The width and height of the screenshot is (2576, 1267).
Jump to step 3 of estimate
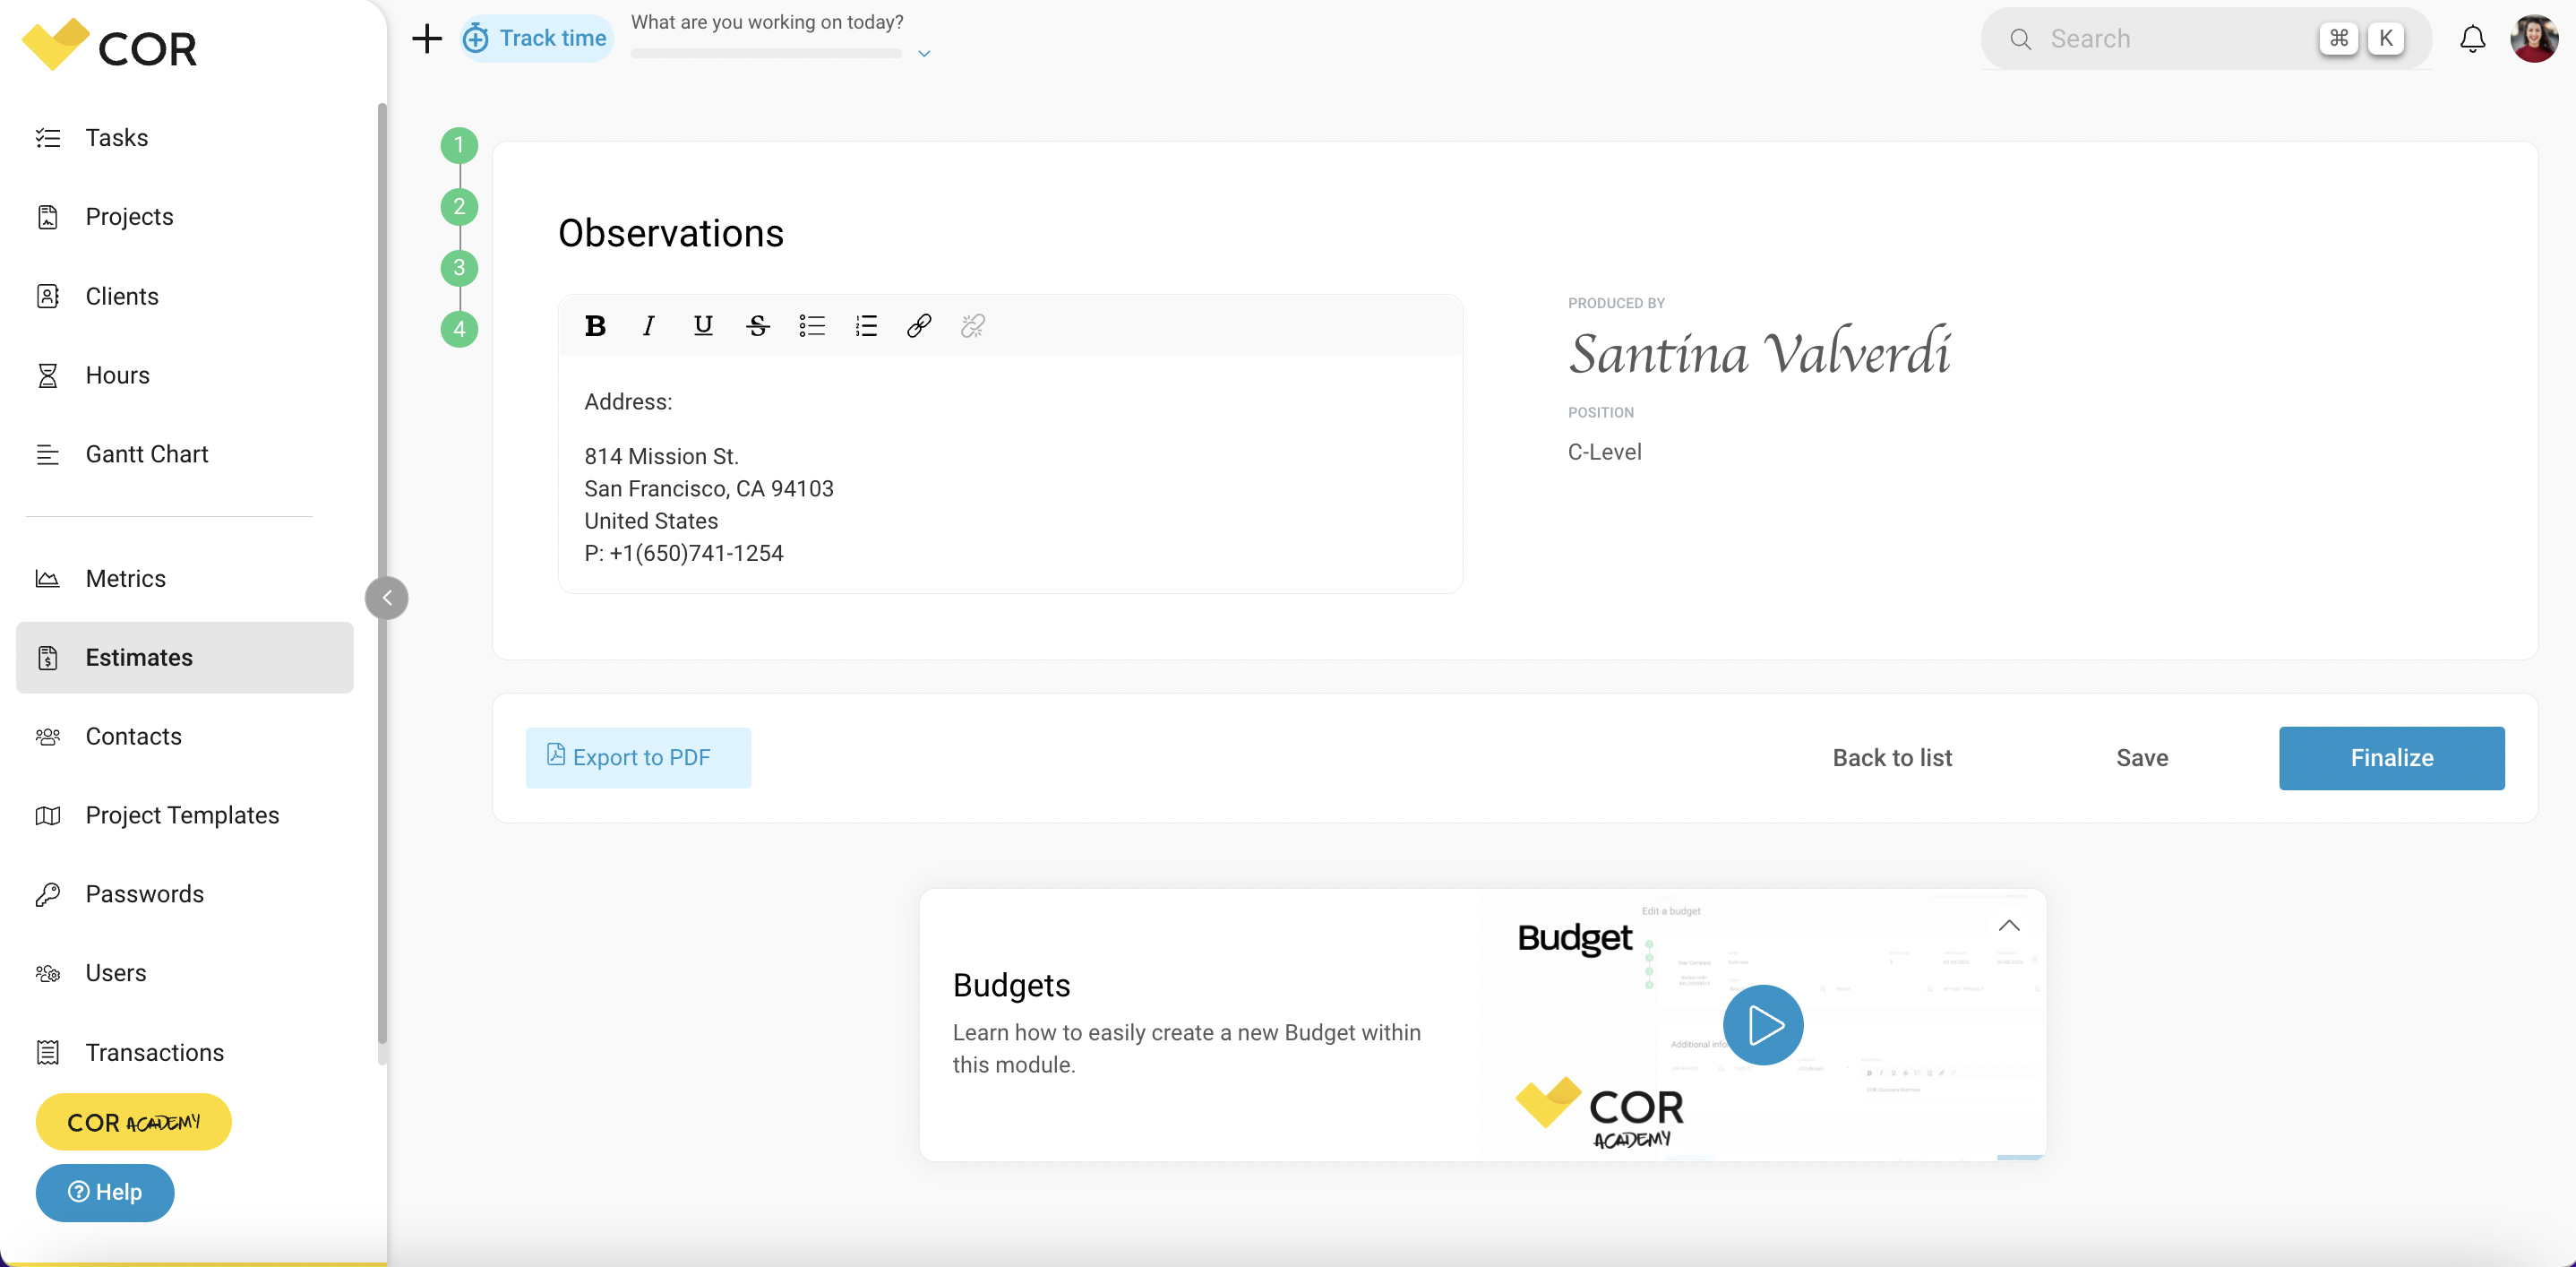(459, 267)
